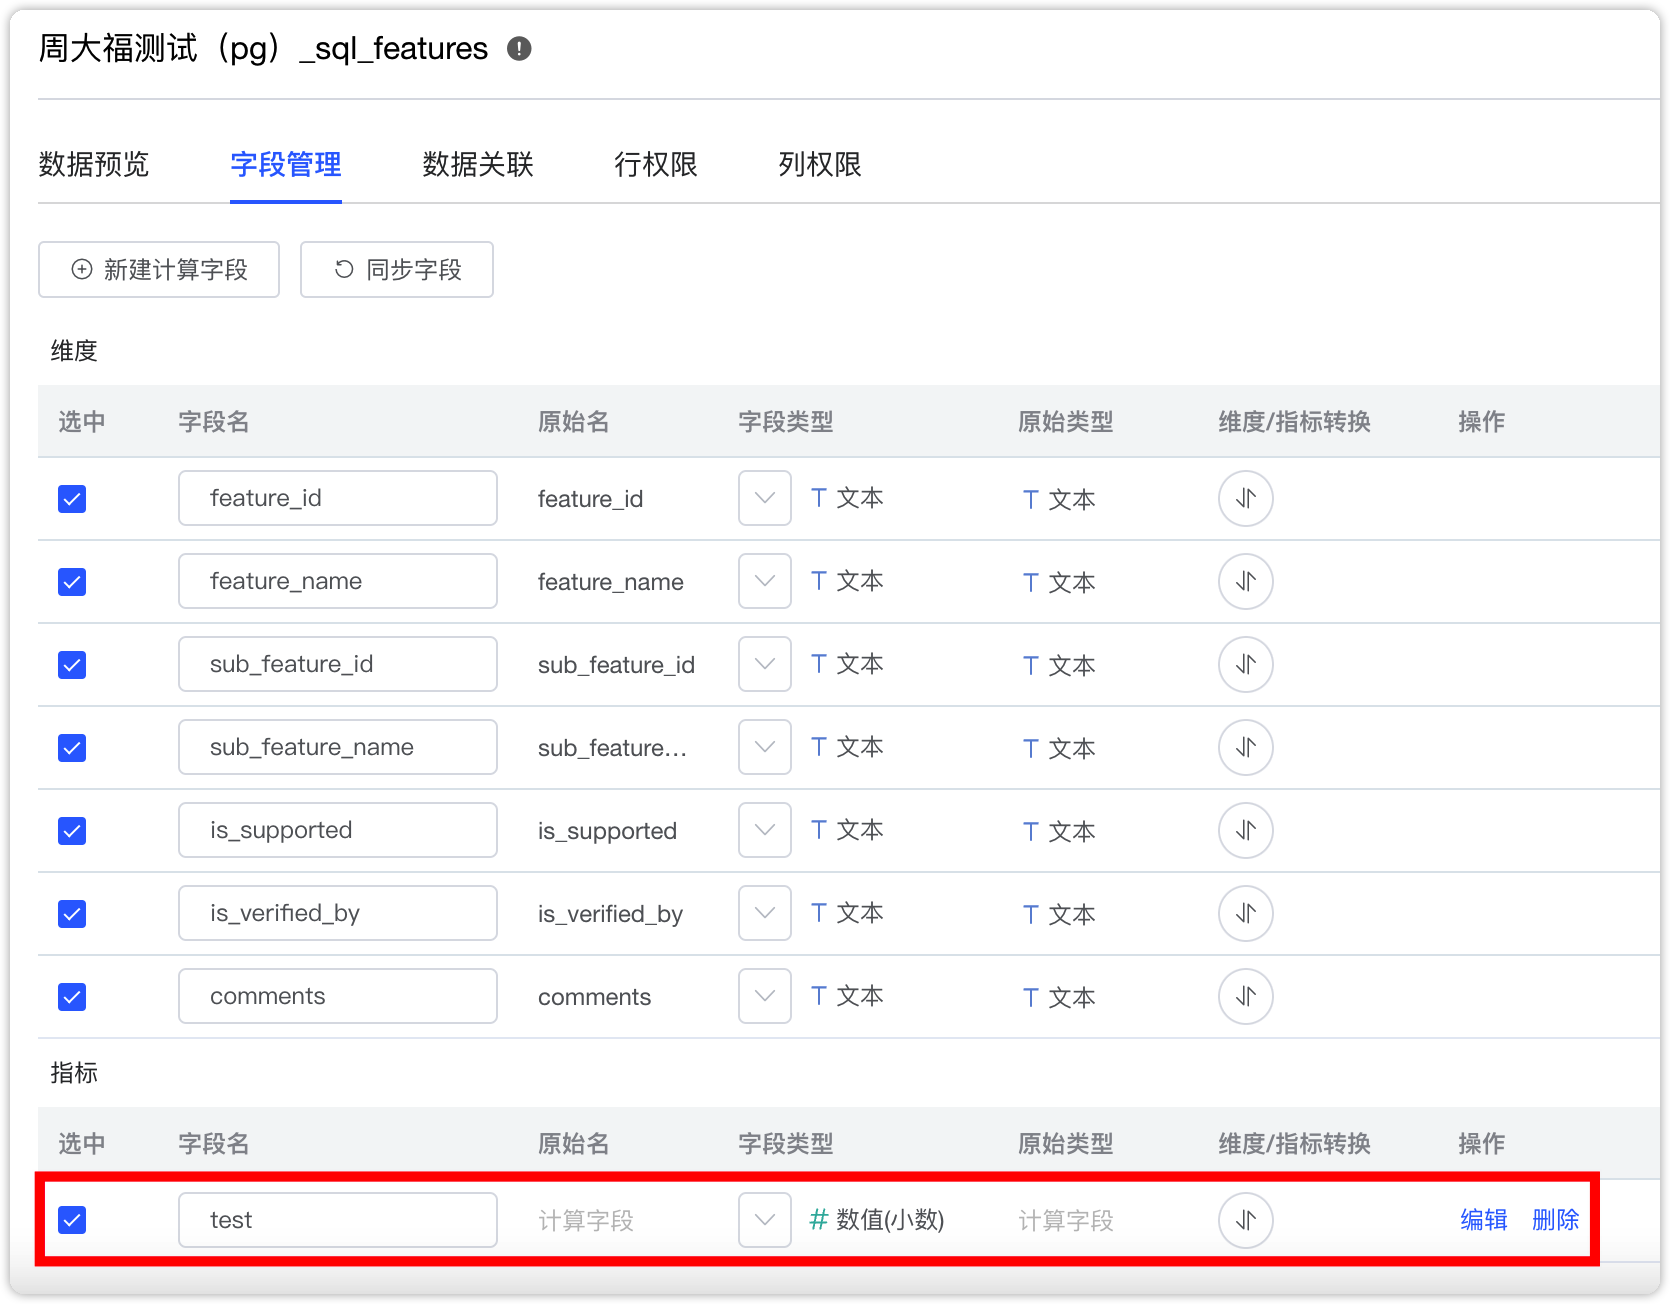Open the 行权限 tab
1670x1304 pixels.
(x=656, y=165)
